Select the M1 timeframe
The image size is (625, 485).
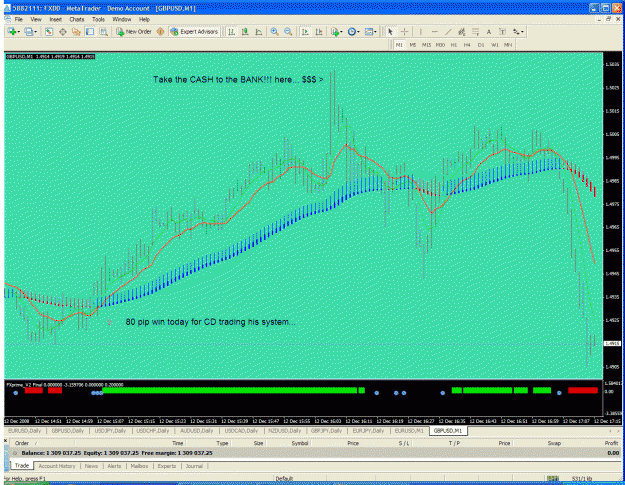pos(399,45)
